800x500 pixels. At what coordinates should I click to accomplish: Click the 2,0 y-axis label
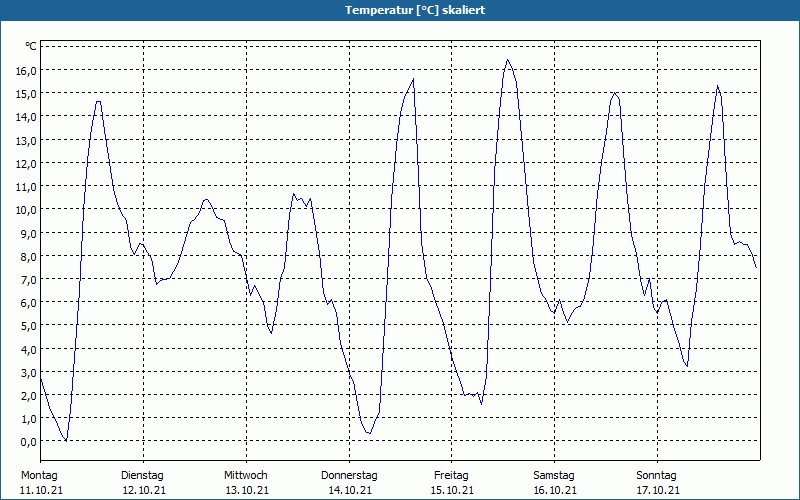(x=31, y=396)
